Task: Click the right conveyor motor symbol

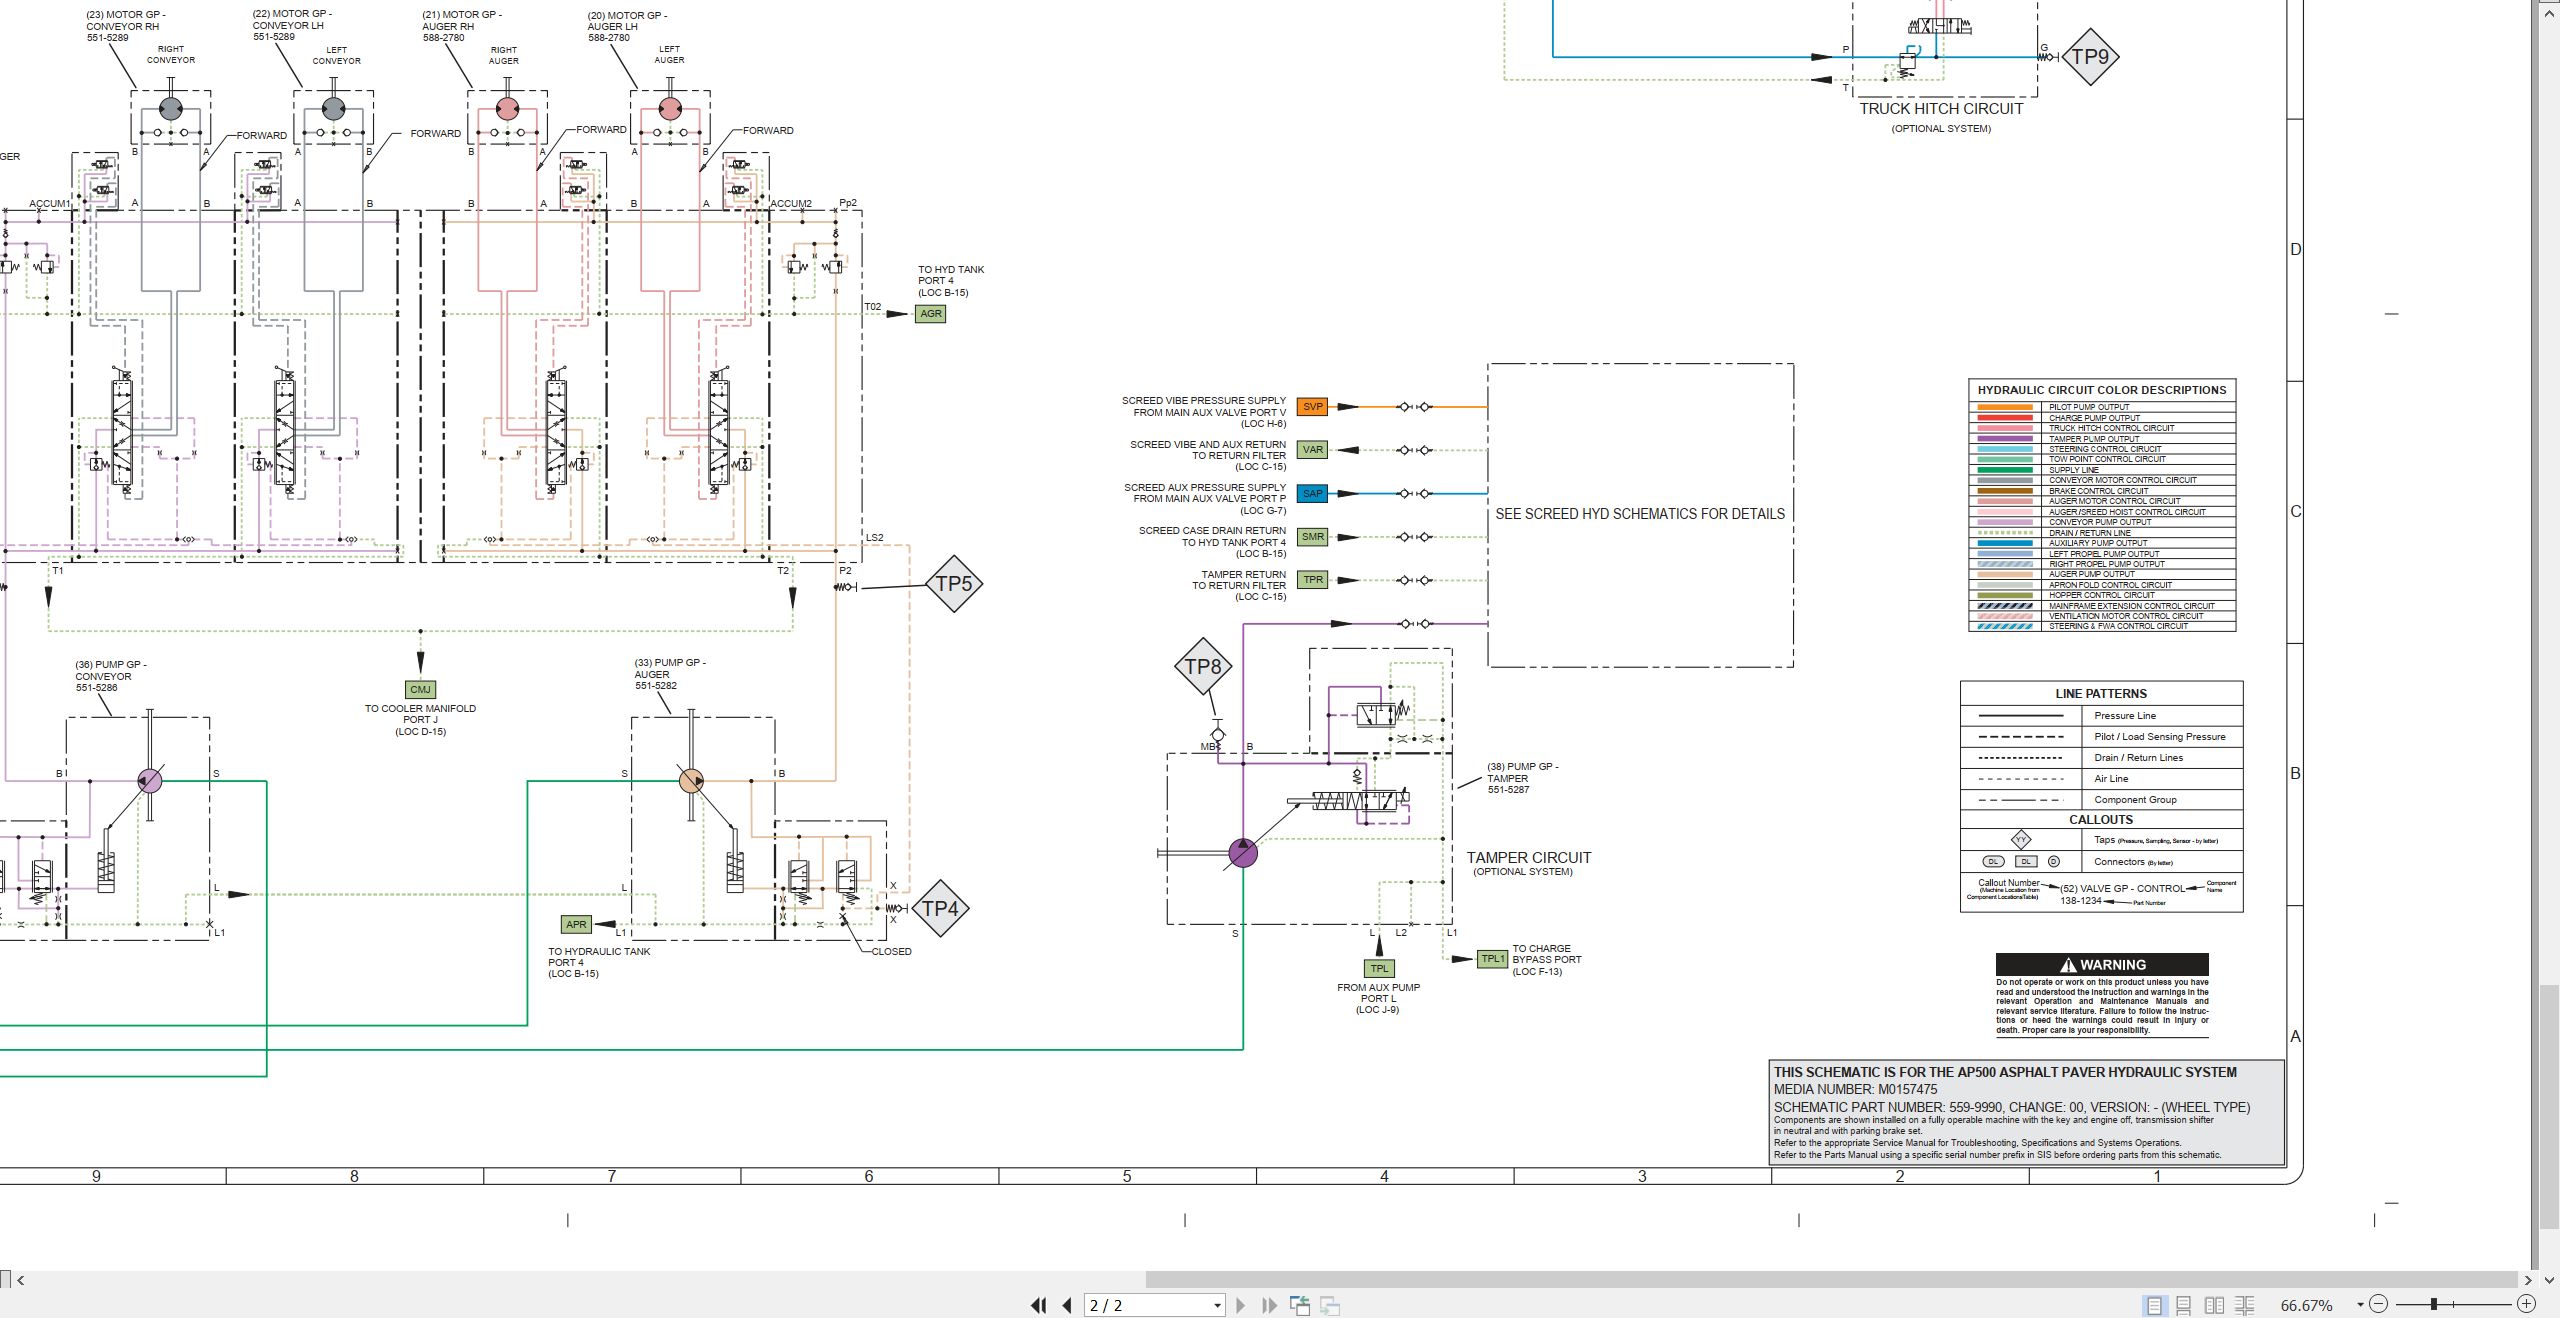Action: (170, 108)
